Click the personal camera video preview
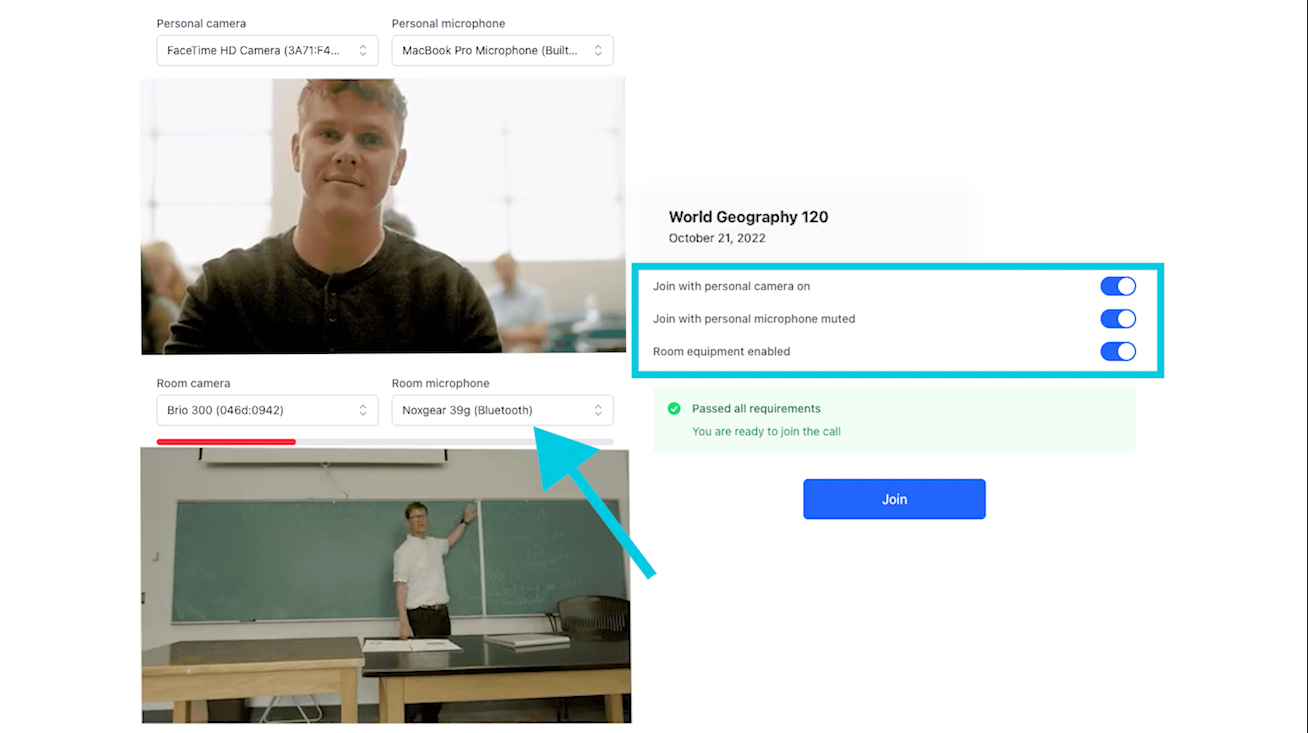Screen dimensions: 1308x733 (383, 217)
